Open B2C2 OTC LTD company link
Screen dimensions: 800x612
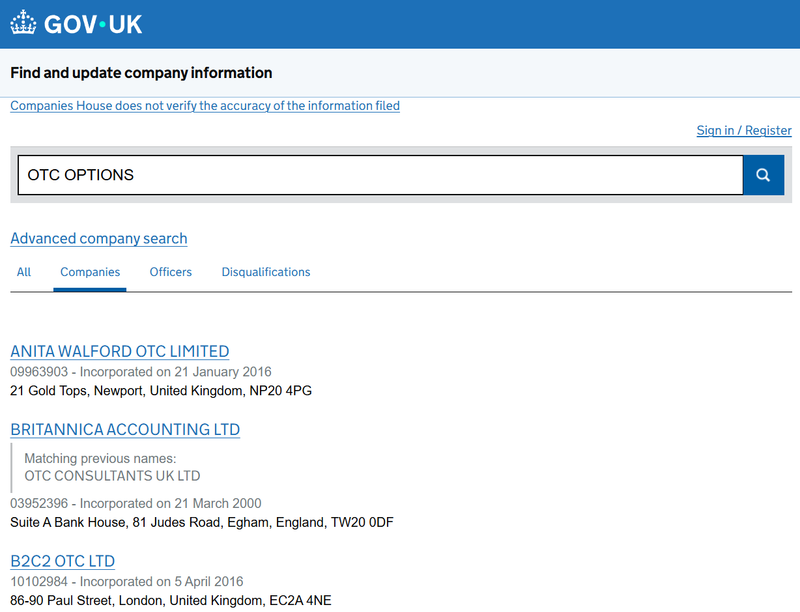coord(62,561)
